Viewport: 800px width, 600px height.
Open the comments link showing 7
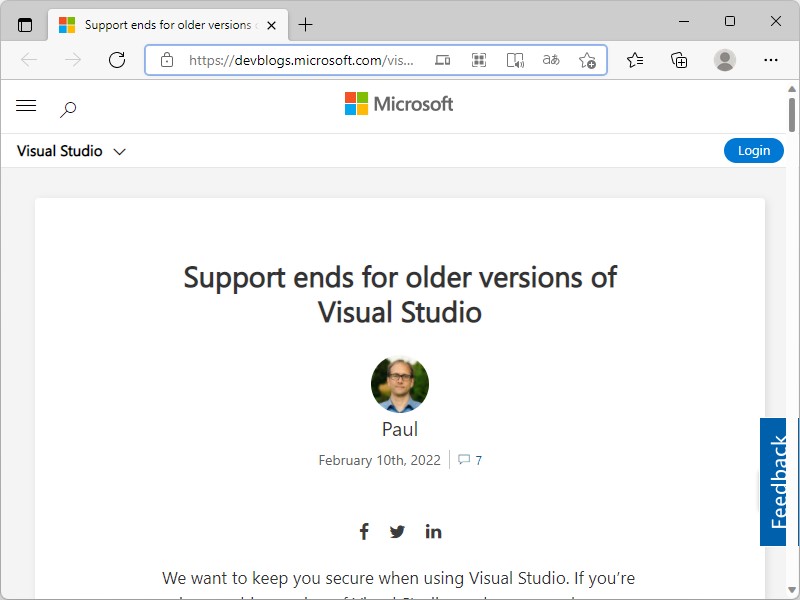click(470, 460)
